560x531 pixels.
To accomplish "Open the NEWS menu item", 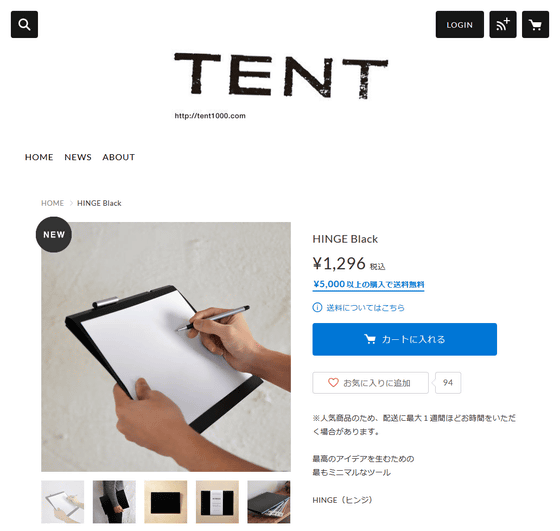I will (78, 157).
